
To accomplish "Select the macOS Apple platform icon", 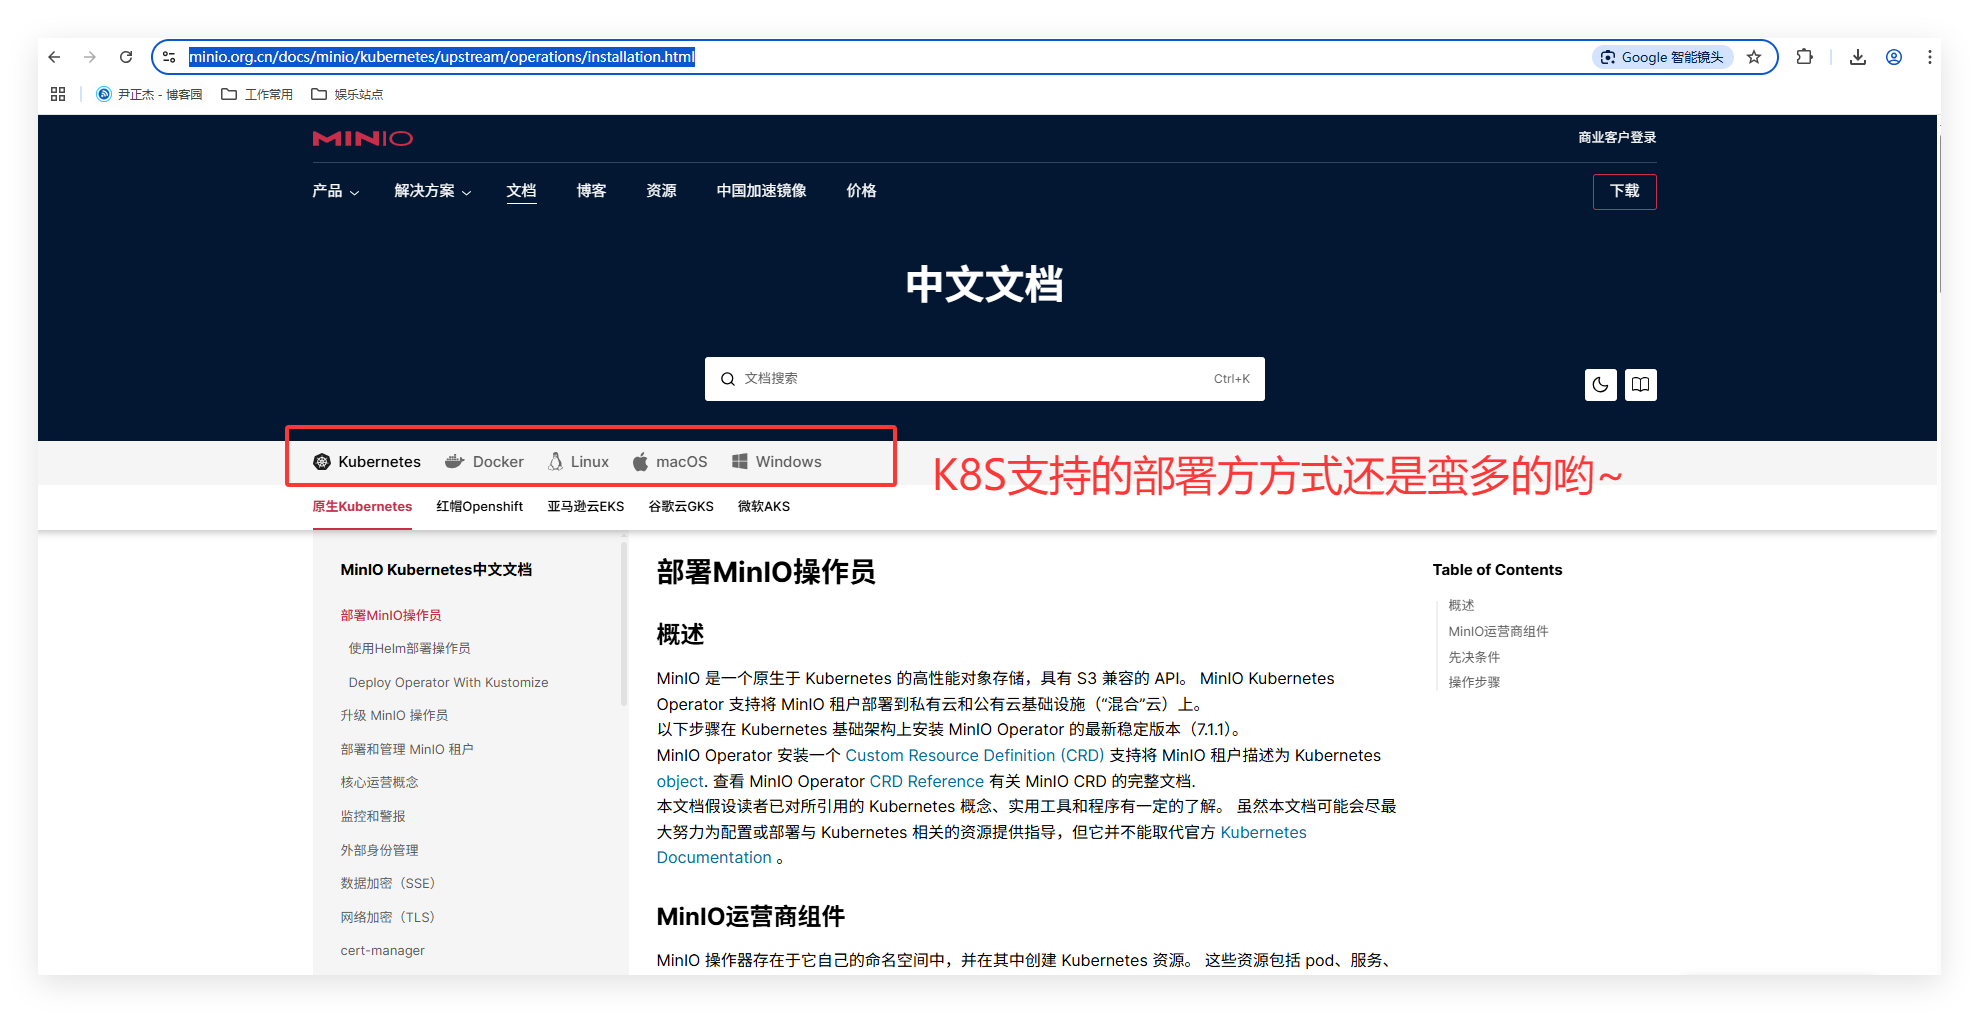I will coord(640,461).
